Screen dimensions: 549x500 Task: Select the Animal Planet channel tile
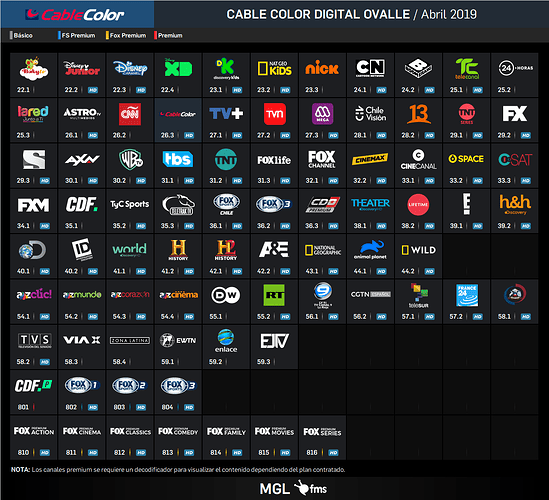click(x=370, y=256)
